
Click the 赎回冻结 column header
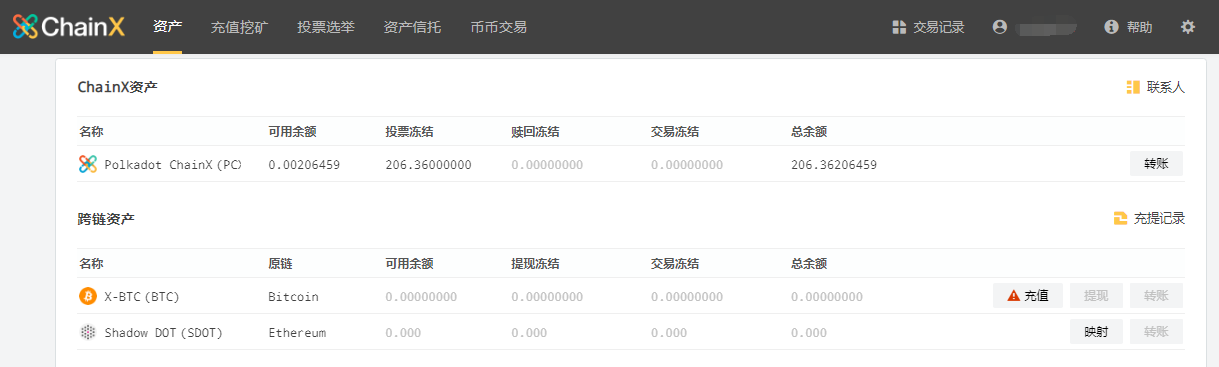[x=535, y=132]
